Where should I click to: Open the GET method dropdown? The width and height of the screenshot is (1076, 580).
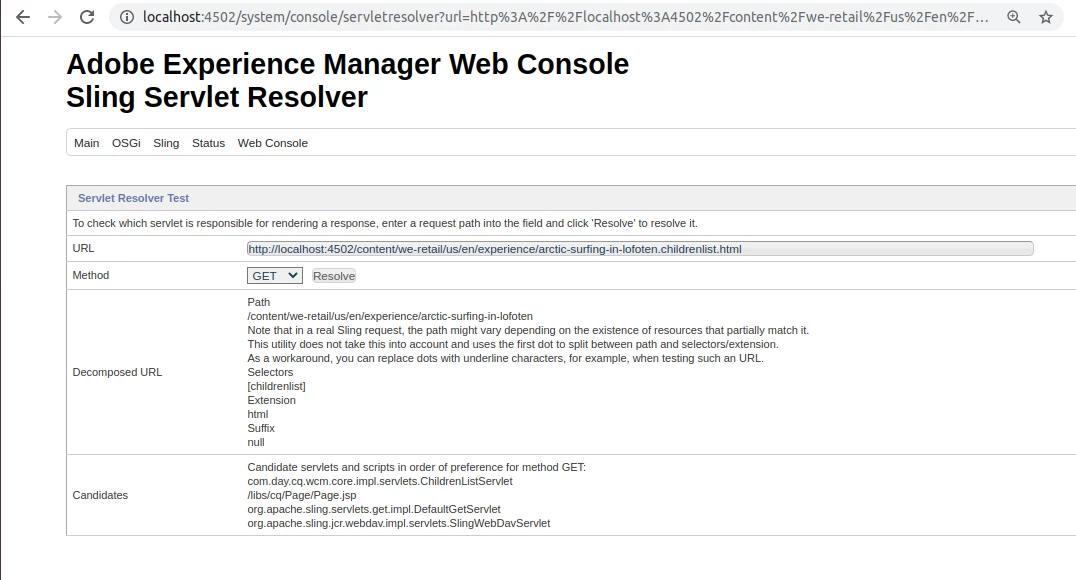coord(274,275)
